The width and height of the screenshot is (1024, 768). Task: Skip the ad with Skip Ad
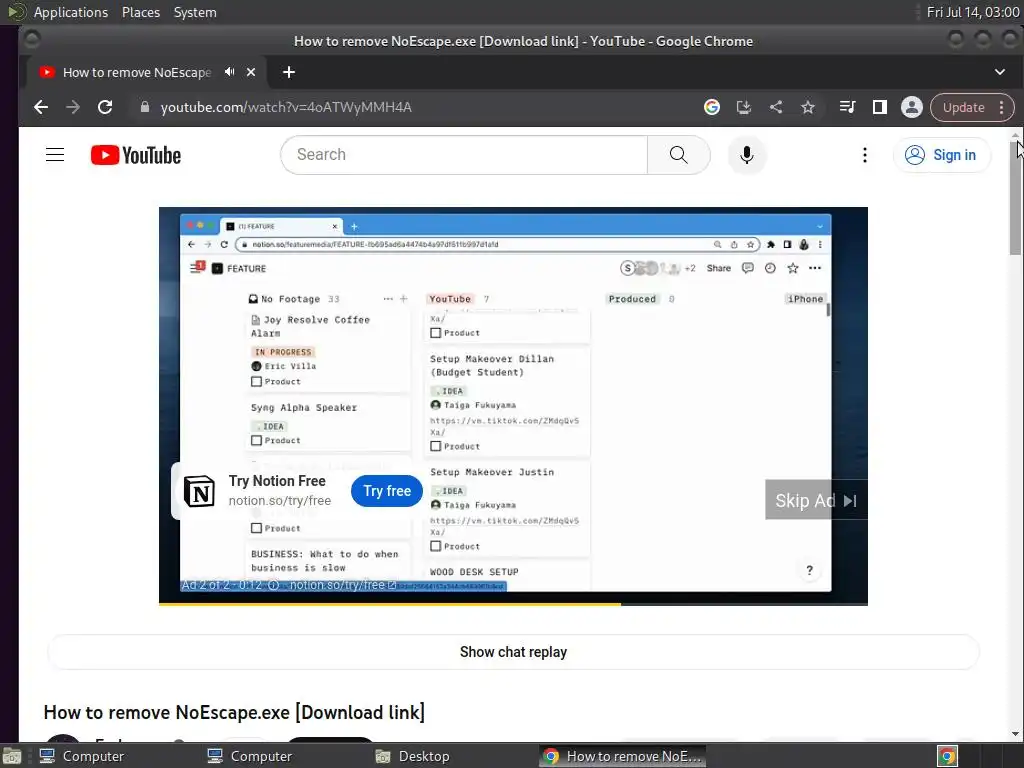(x=816, y=500)
